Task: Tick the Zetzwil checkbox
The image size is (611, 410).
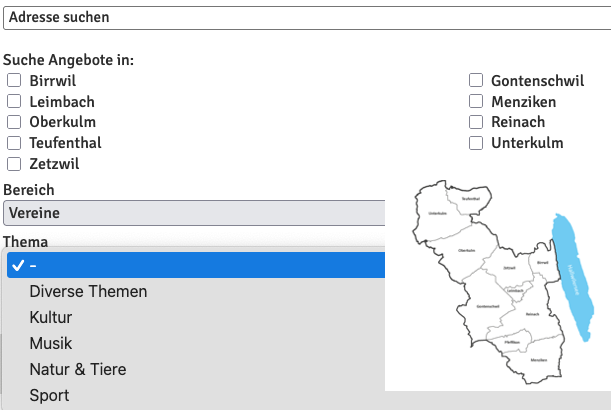Action: point(14,164)
